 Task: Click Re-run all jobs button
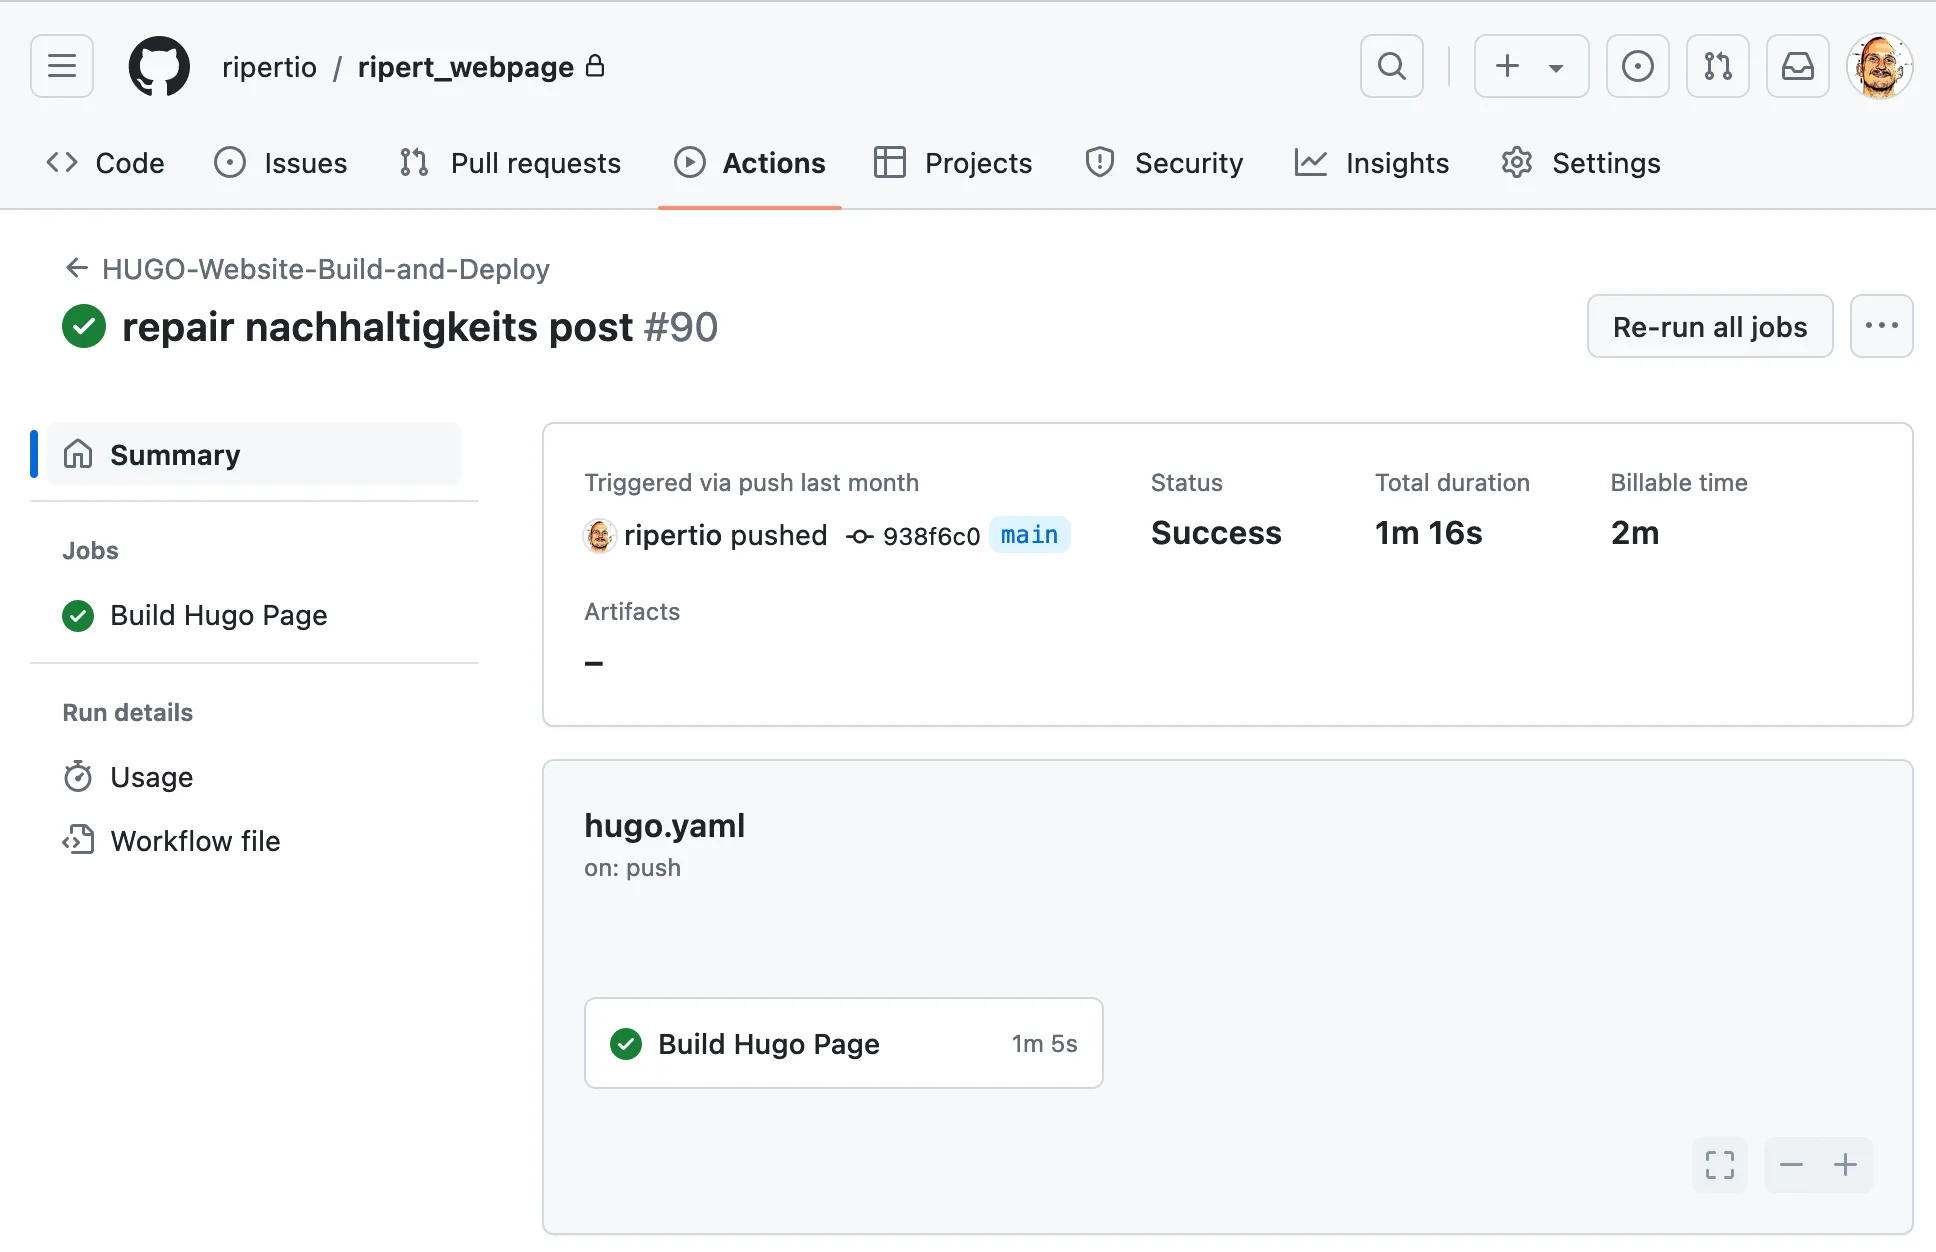pos(1710,326)
